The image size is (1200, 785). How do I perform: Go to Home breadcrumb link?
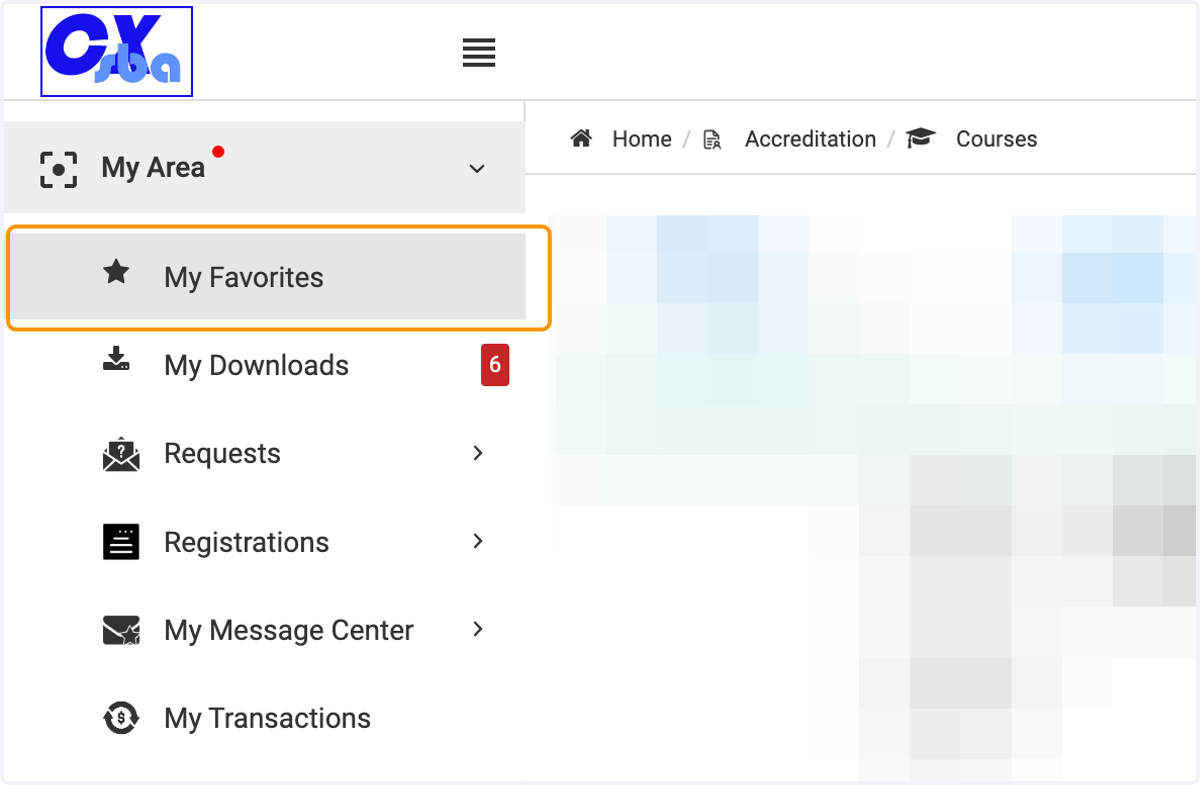642,139
